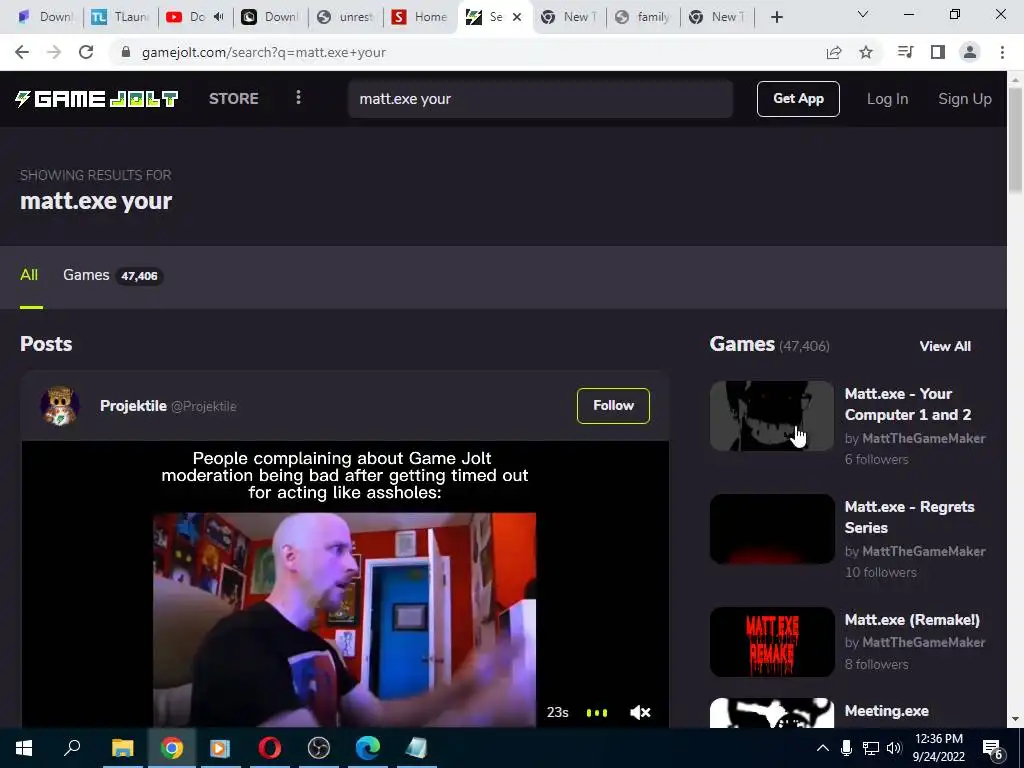The image size is (1024, 768).
Task: Select the All results tab
Action: (x=29, y=275)
